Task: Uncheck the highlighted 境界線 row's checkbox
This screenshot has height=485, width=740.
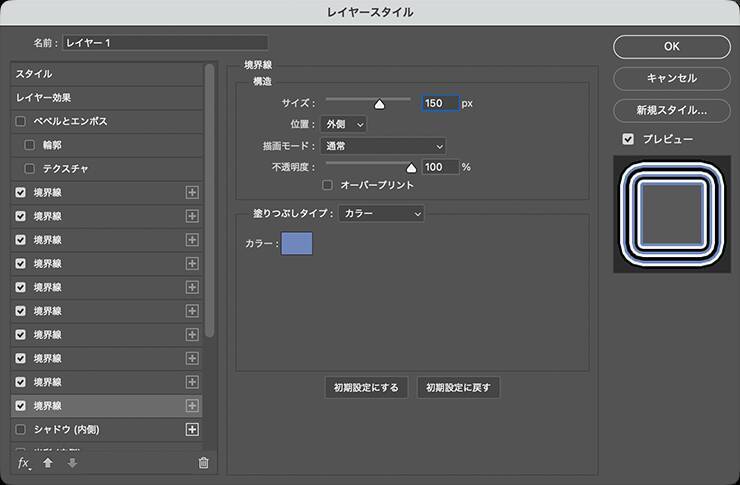Action: (20, 406)
